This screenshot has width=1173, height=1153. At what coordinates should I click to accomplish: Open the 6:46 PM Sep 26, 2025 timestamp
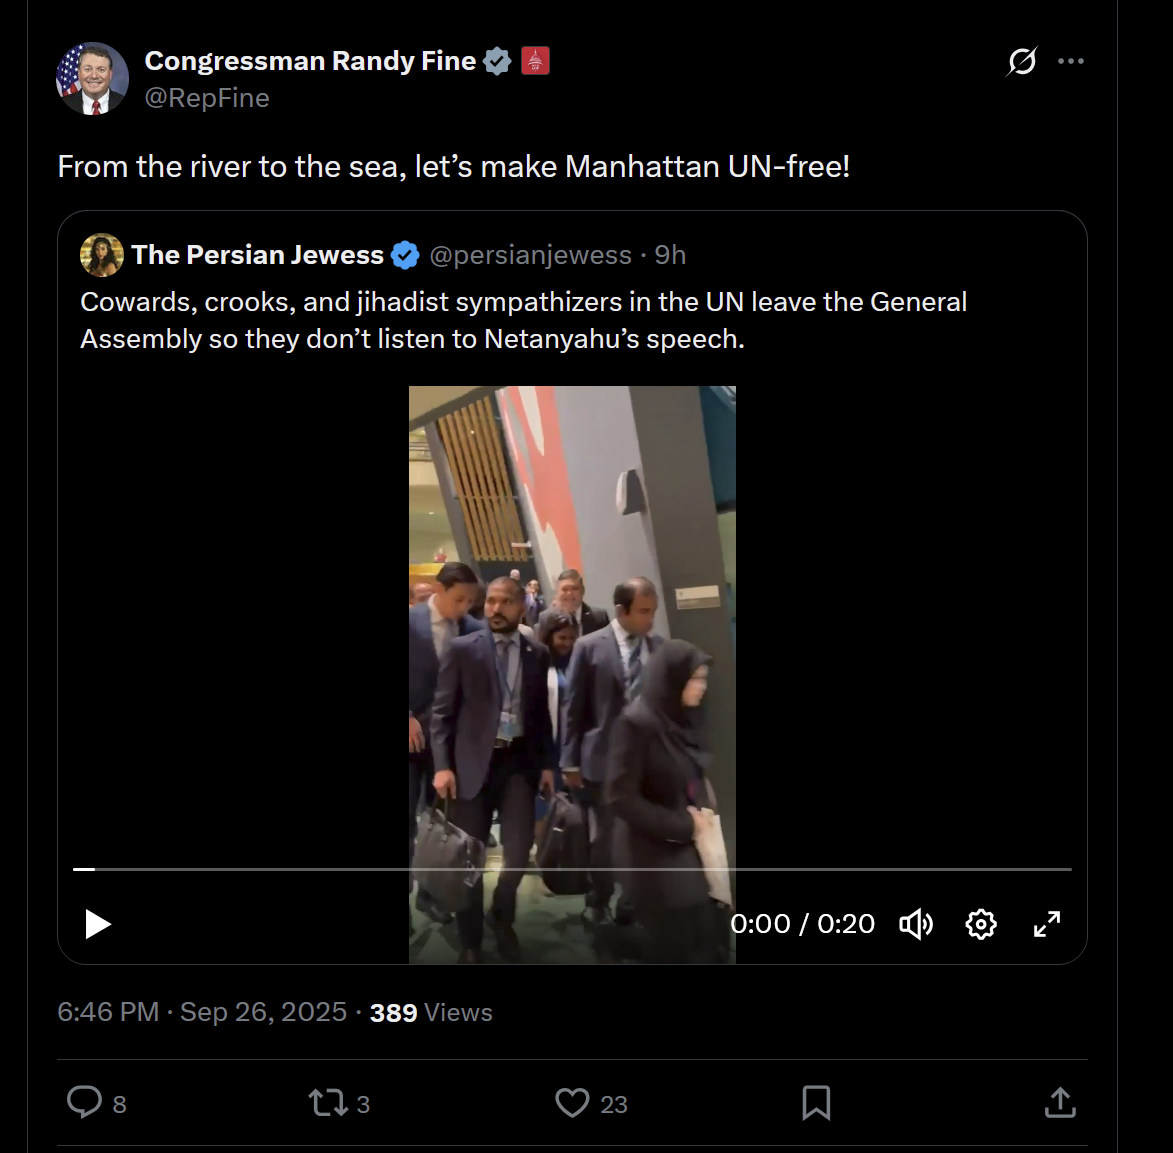(202, 1013)
